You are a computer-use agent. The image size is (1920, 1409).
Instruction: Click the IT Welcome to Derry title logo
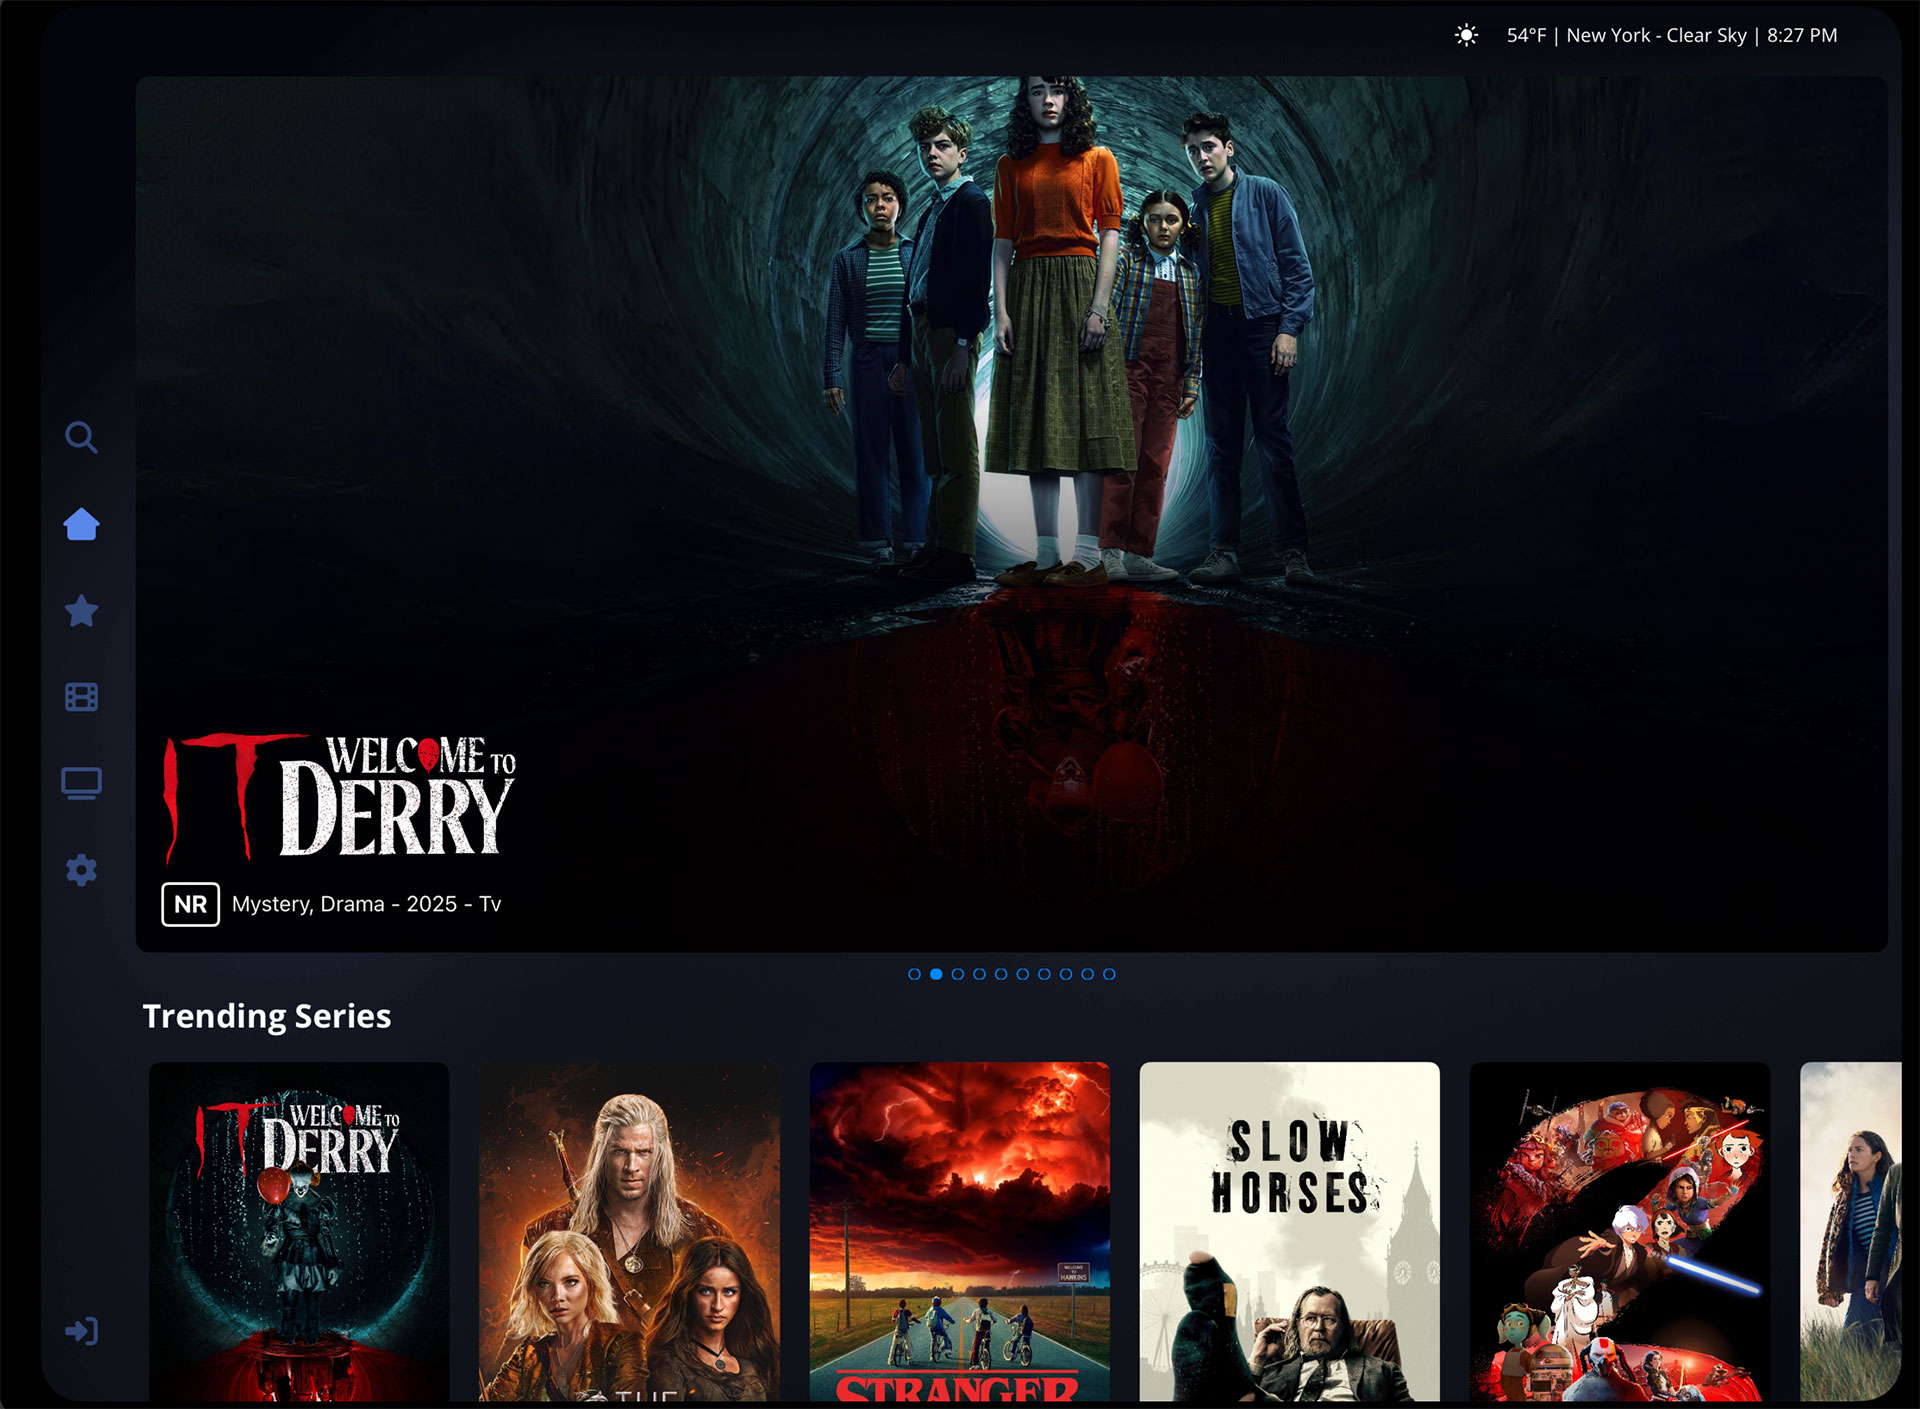coord(340,797)
